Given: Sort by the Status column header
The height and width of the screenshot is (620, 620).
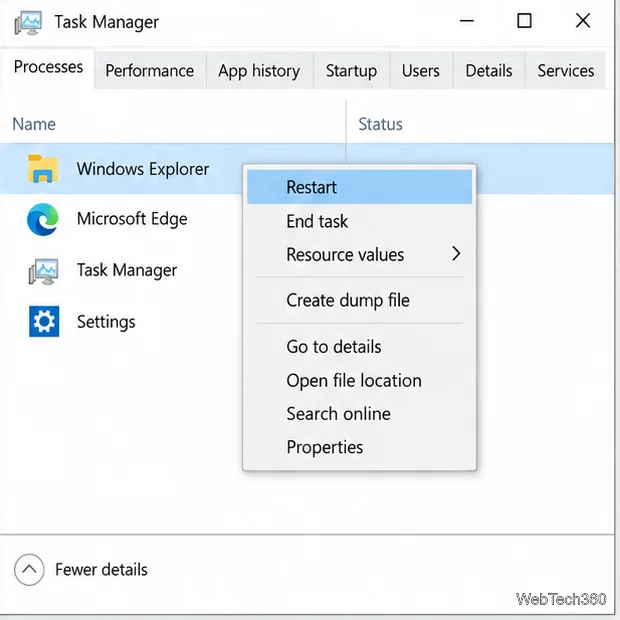Looking at the screenshot, I should pos(380,124).
